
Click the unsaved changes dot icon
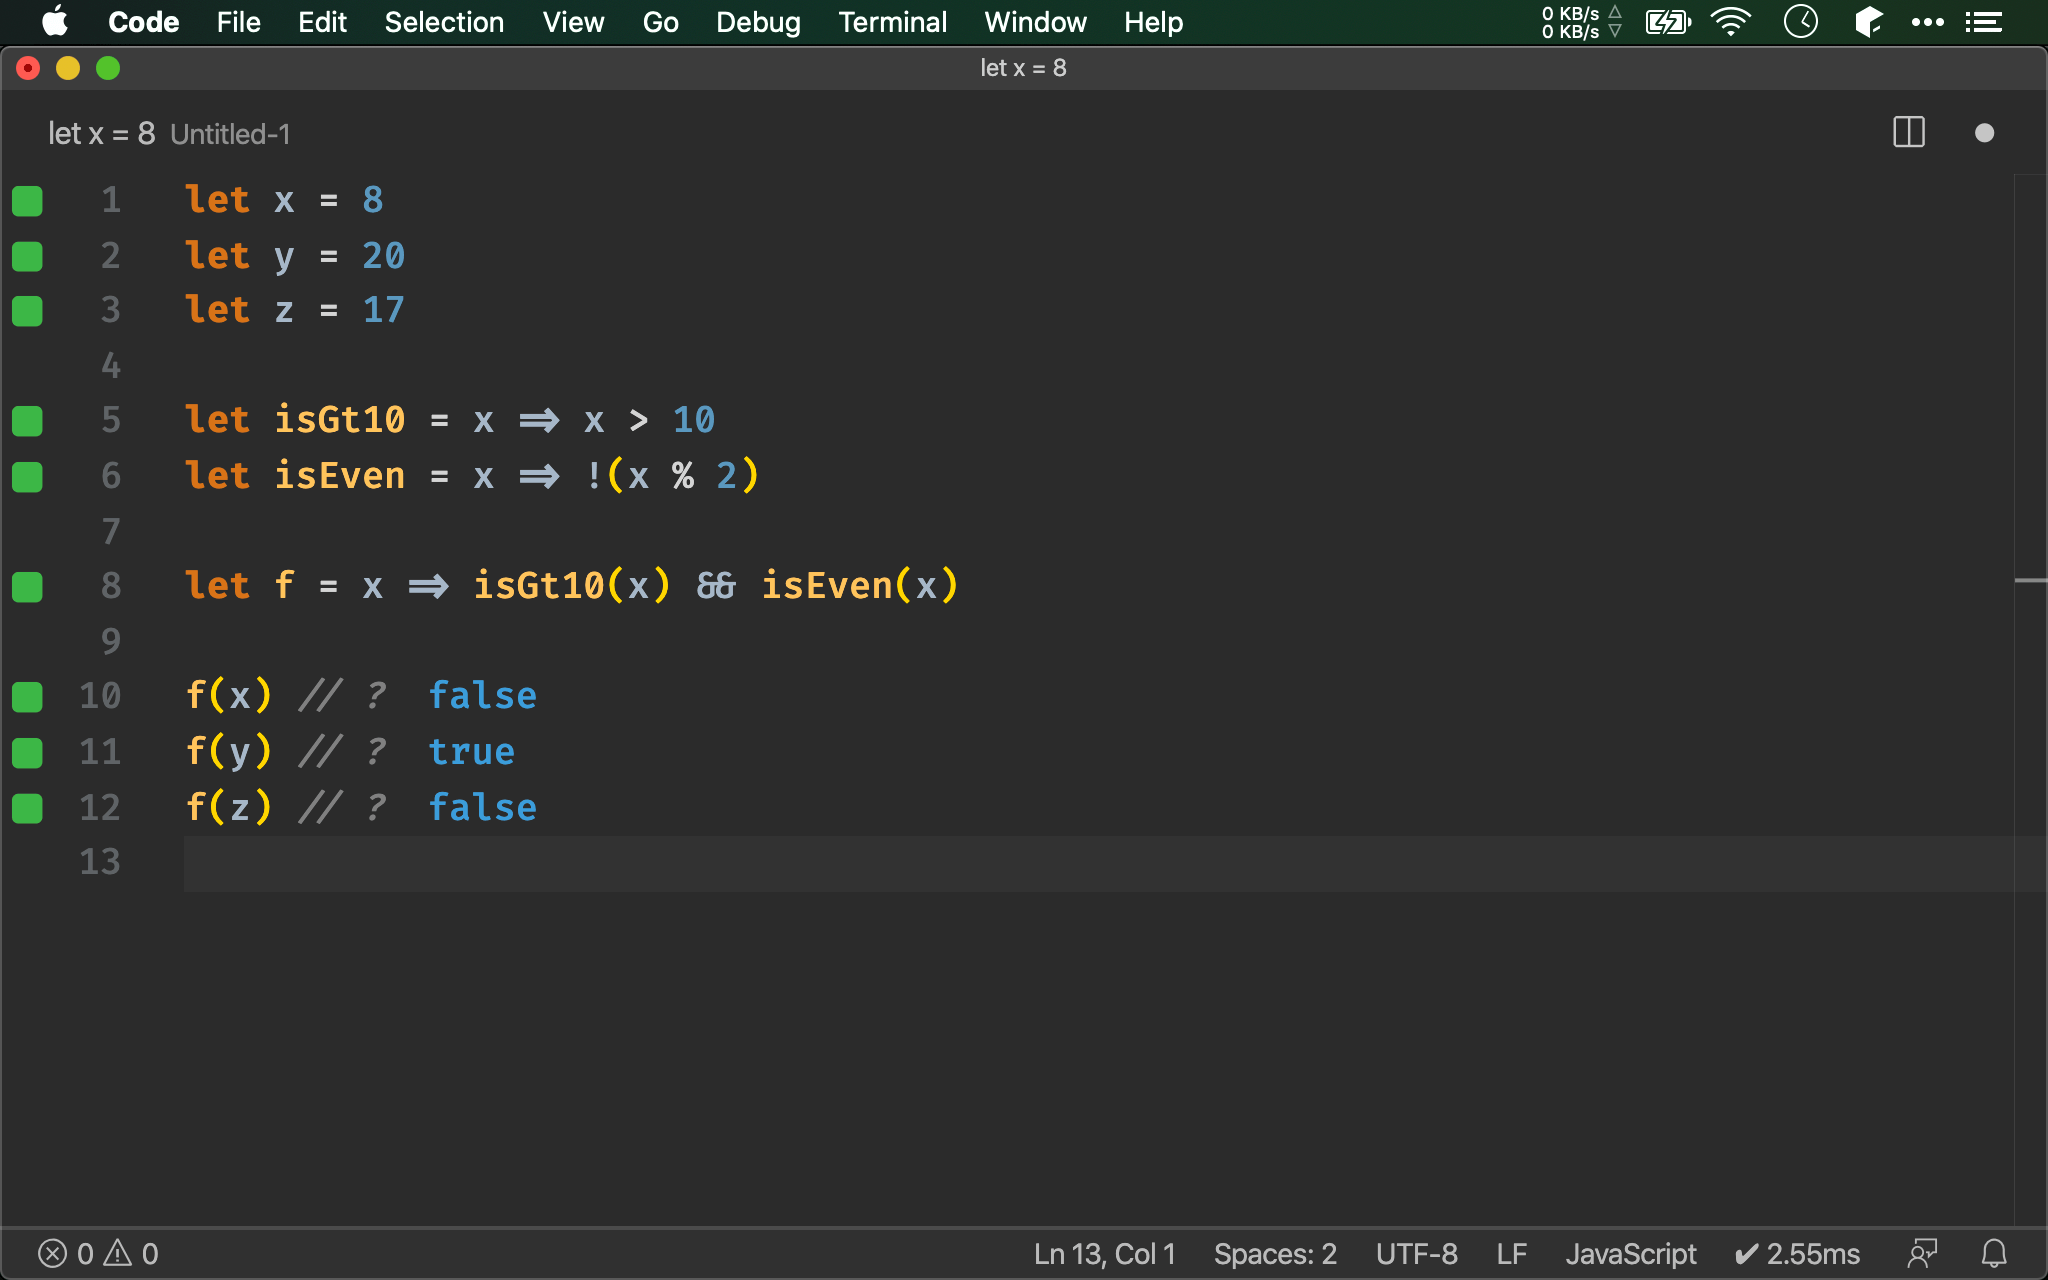coord(1985,133)
